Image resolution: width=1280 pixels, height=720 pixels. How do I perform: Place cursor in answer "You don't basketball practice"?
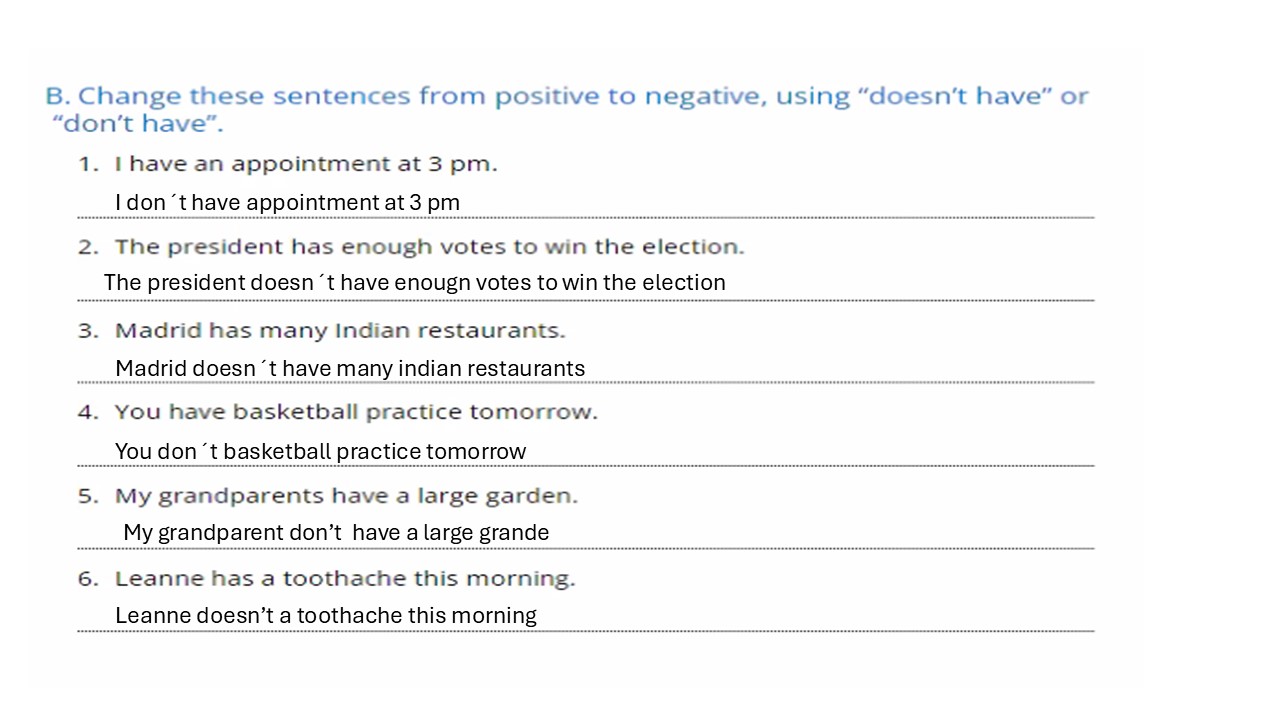[320, 452]
